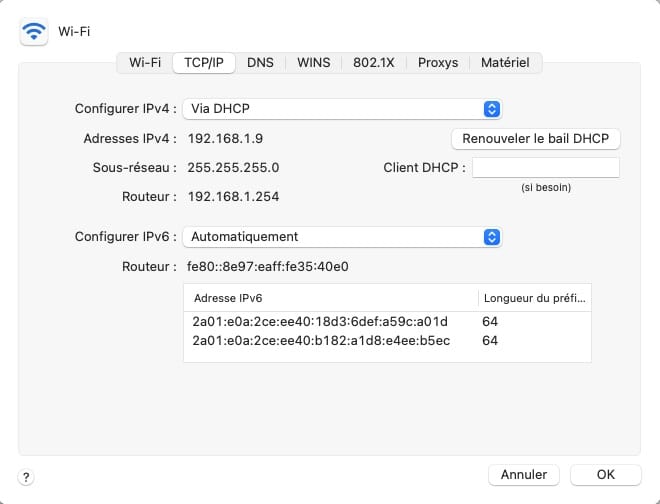Switch to the WINS tab
This screenshot has width=660, height=504.
pyautogui.click(x=313, y=62)
